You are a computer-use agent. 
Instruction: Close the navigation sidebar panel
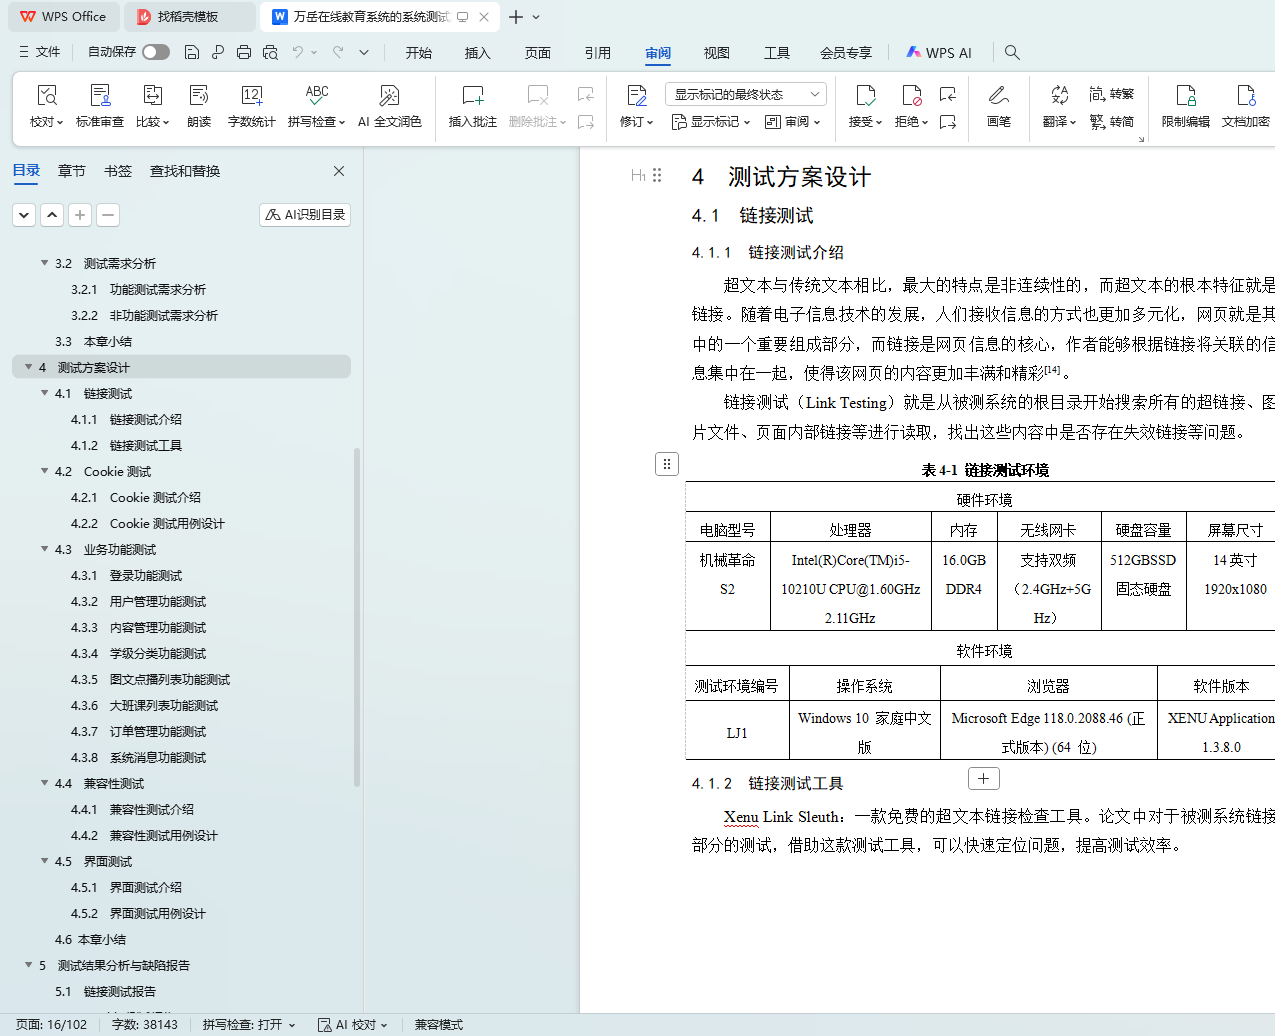[x=339, y=171]
